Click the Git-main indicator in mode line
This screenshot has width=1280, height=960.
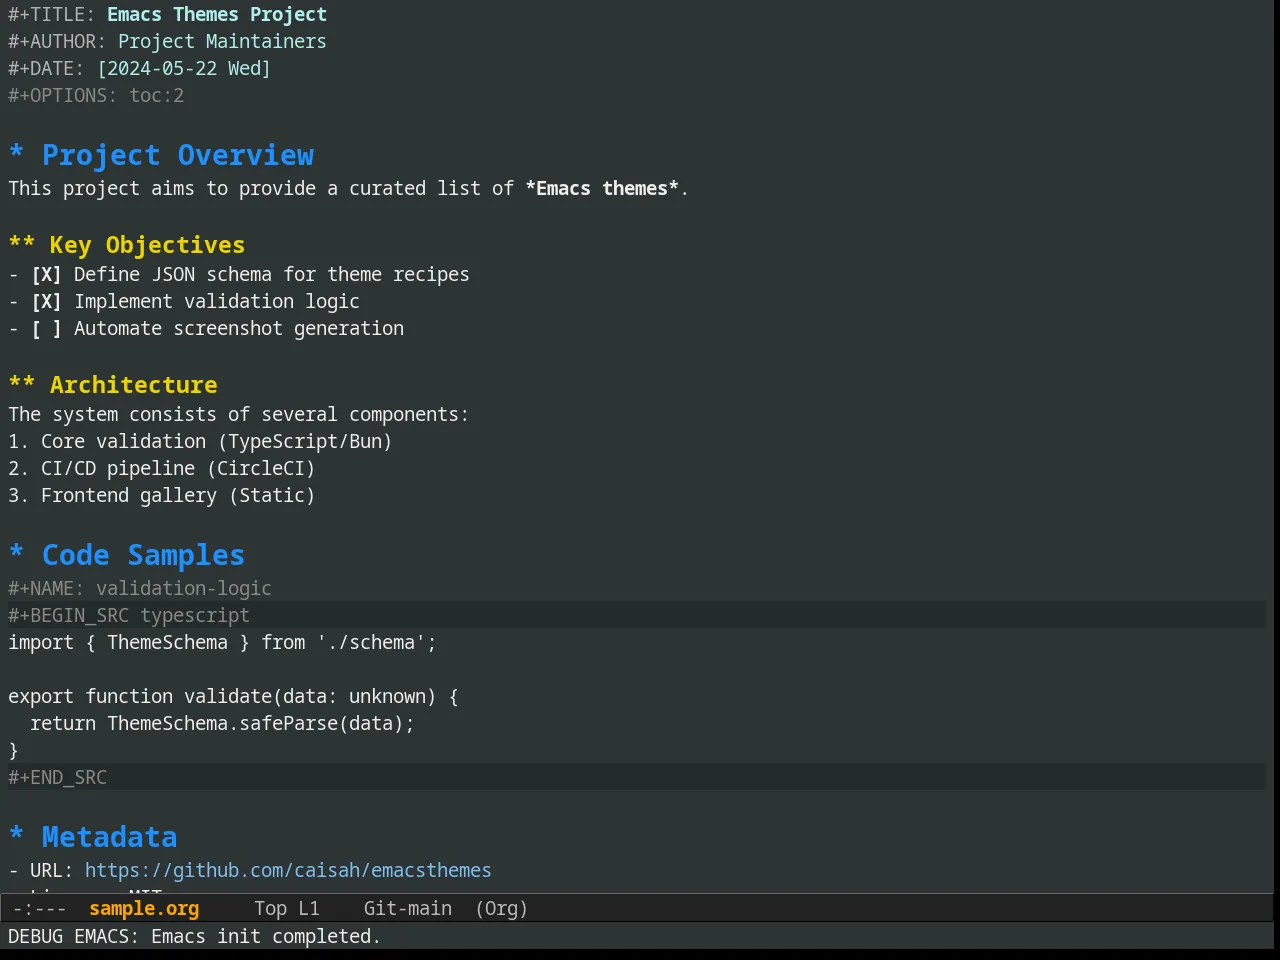(x=408, y=909)
